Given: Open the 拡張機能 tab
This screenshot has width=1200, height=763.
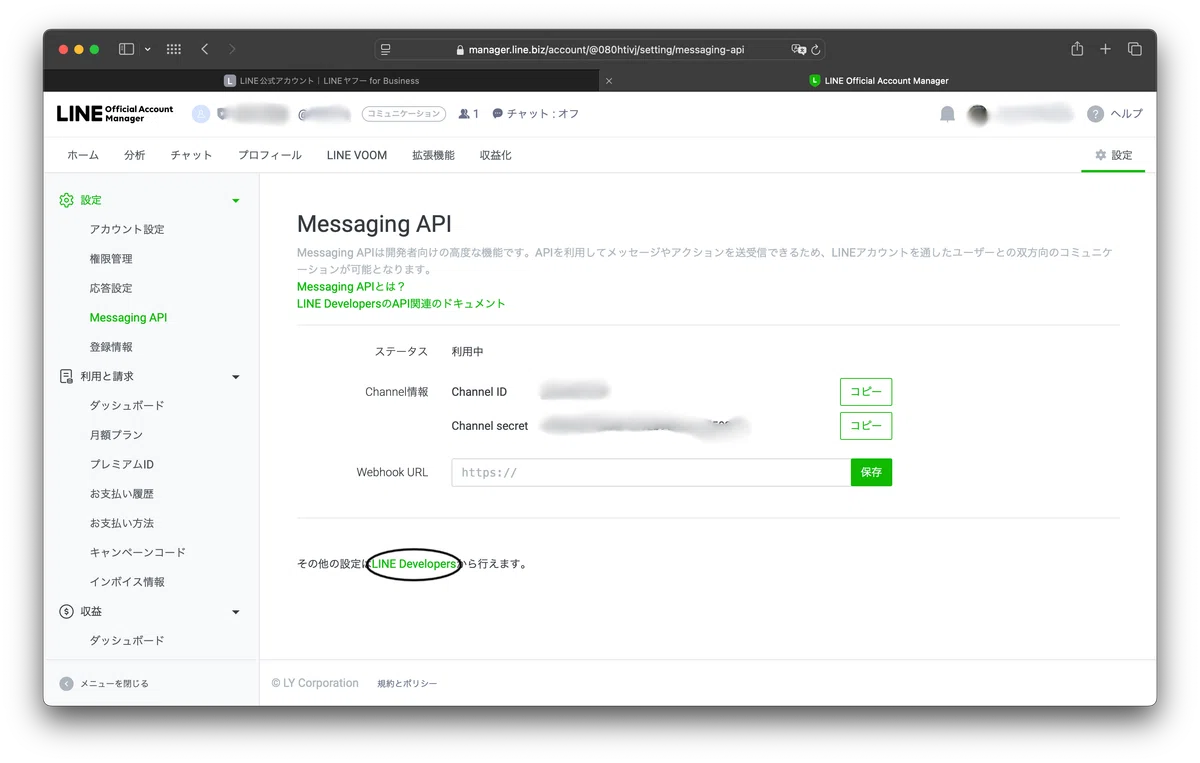Looking at the screenshot, I should coord(433,155).
